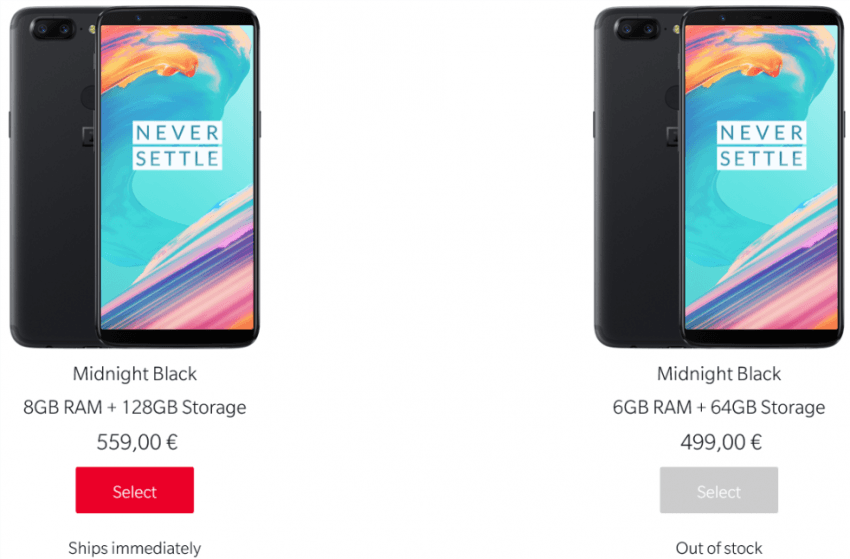Click the right Midnight Black title

pyautogui.click(x=719, y=374)
